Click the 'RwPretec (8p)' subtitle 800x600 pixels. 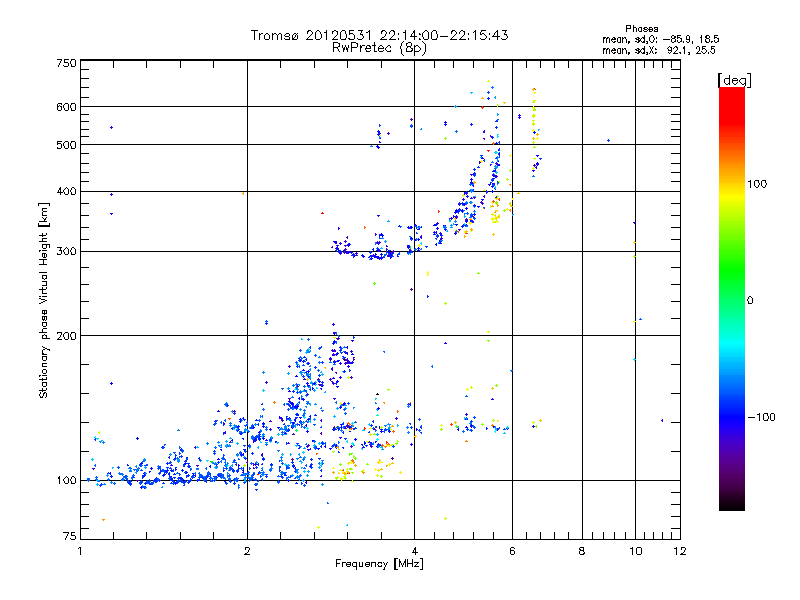[x=379, y=48]
